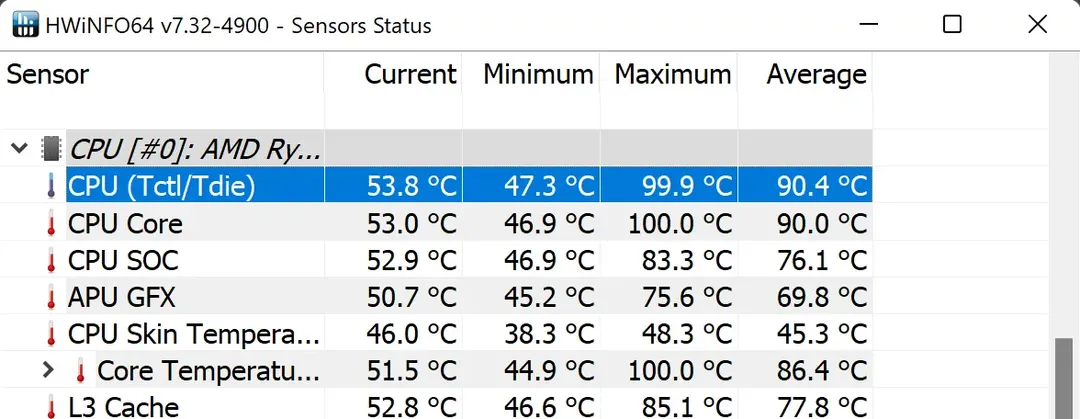Click the Sensor column header

48,75
